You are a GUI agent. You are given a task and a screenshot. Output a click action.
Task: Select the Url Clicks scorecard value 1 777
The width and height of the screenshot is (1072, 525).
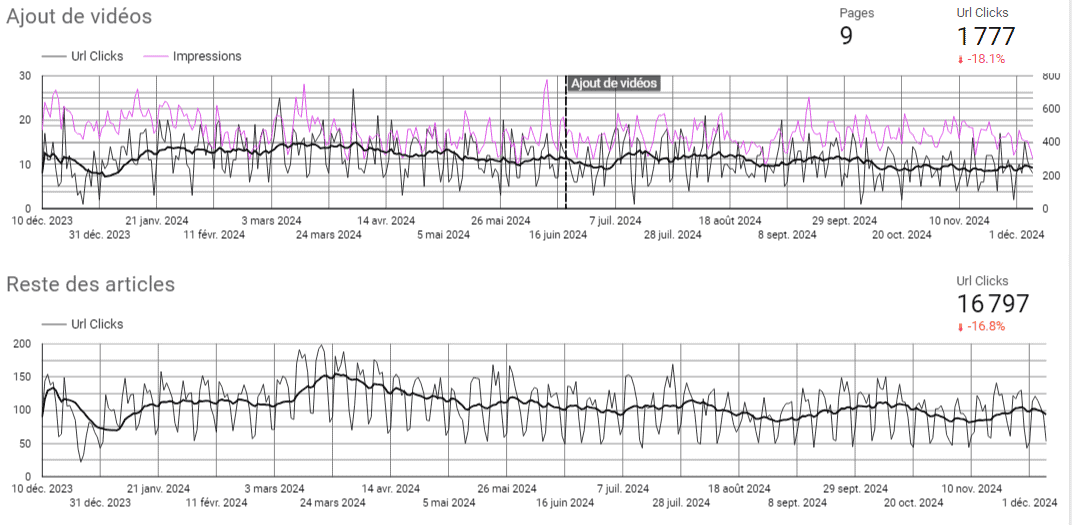[x=986, y=37]
